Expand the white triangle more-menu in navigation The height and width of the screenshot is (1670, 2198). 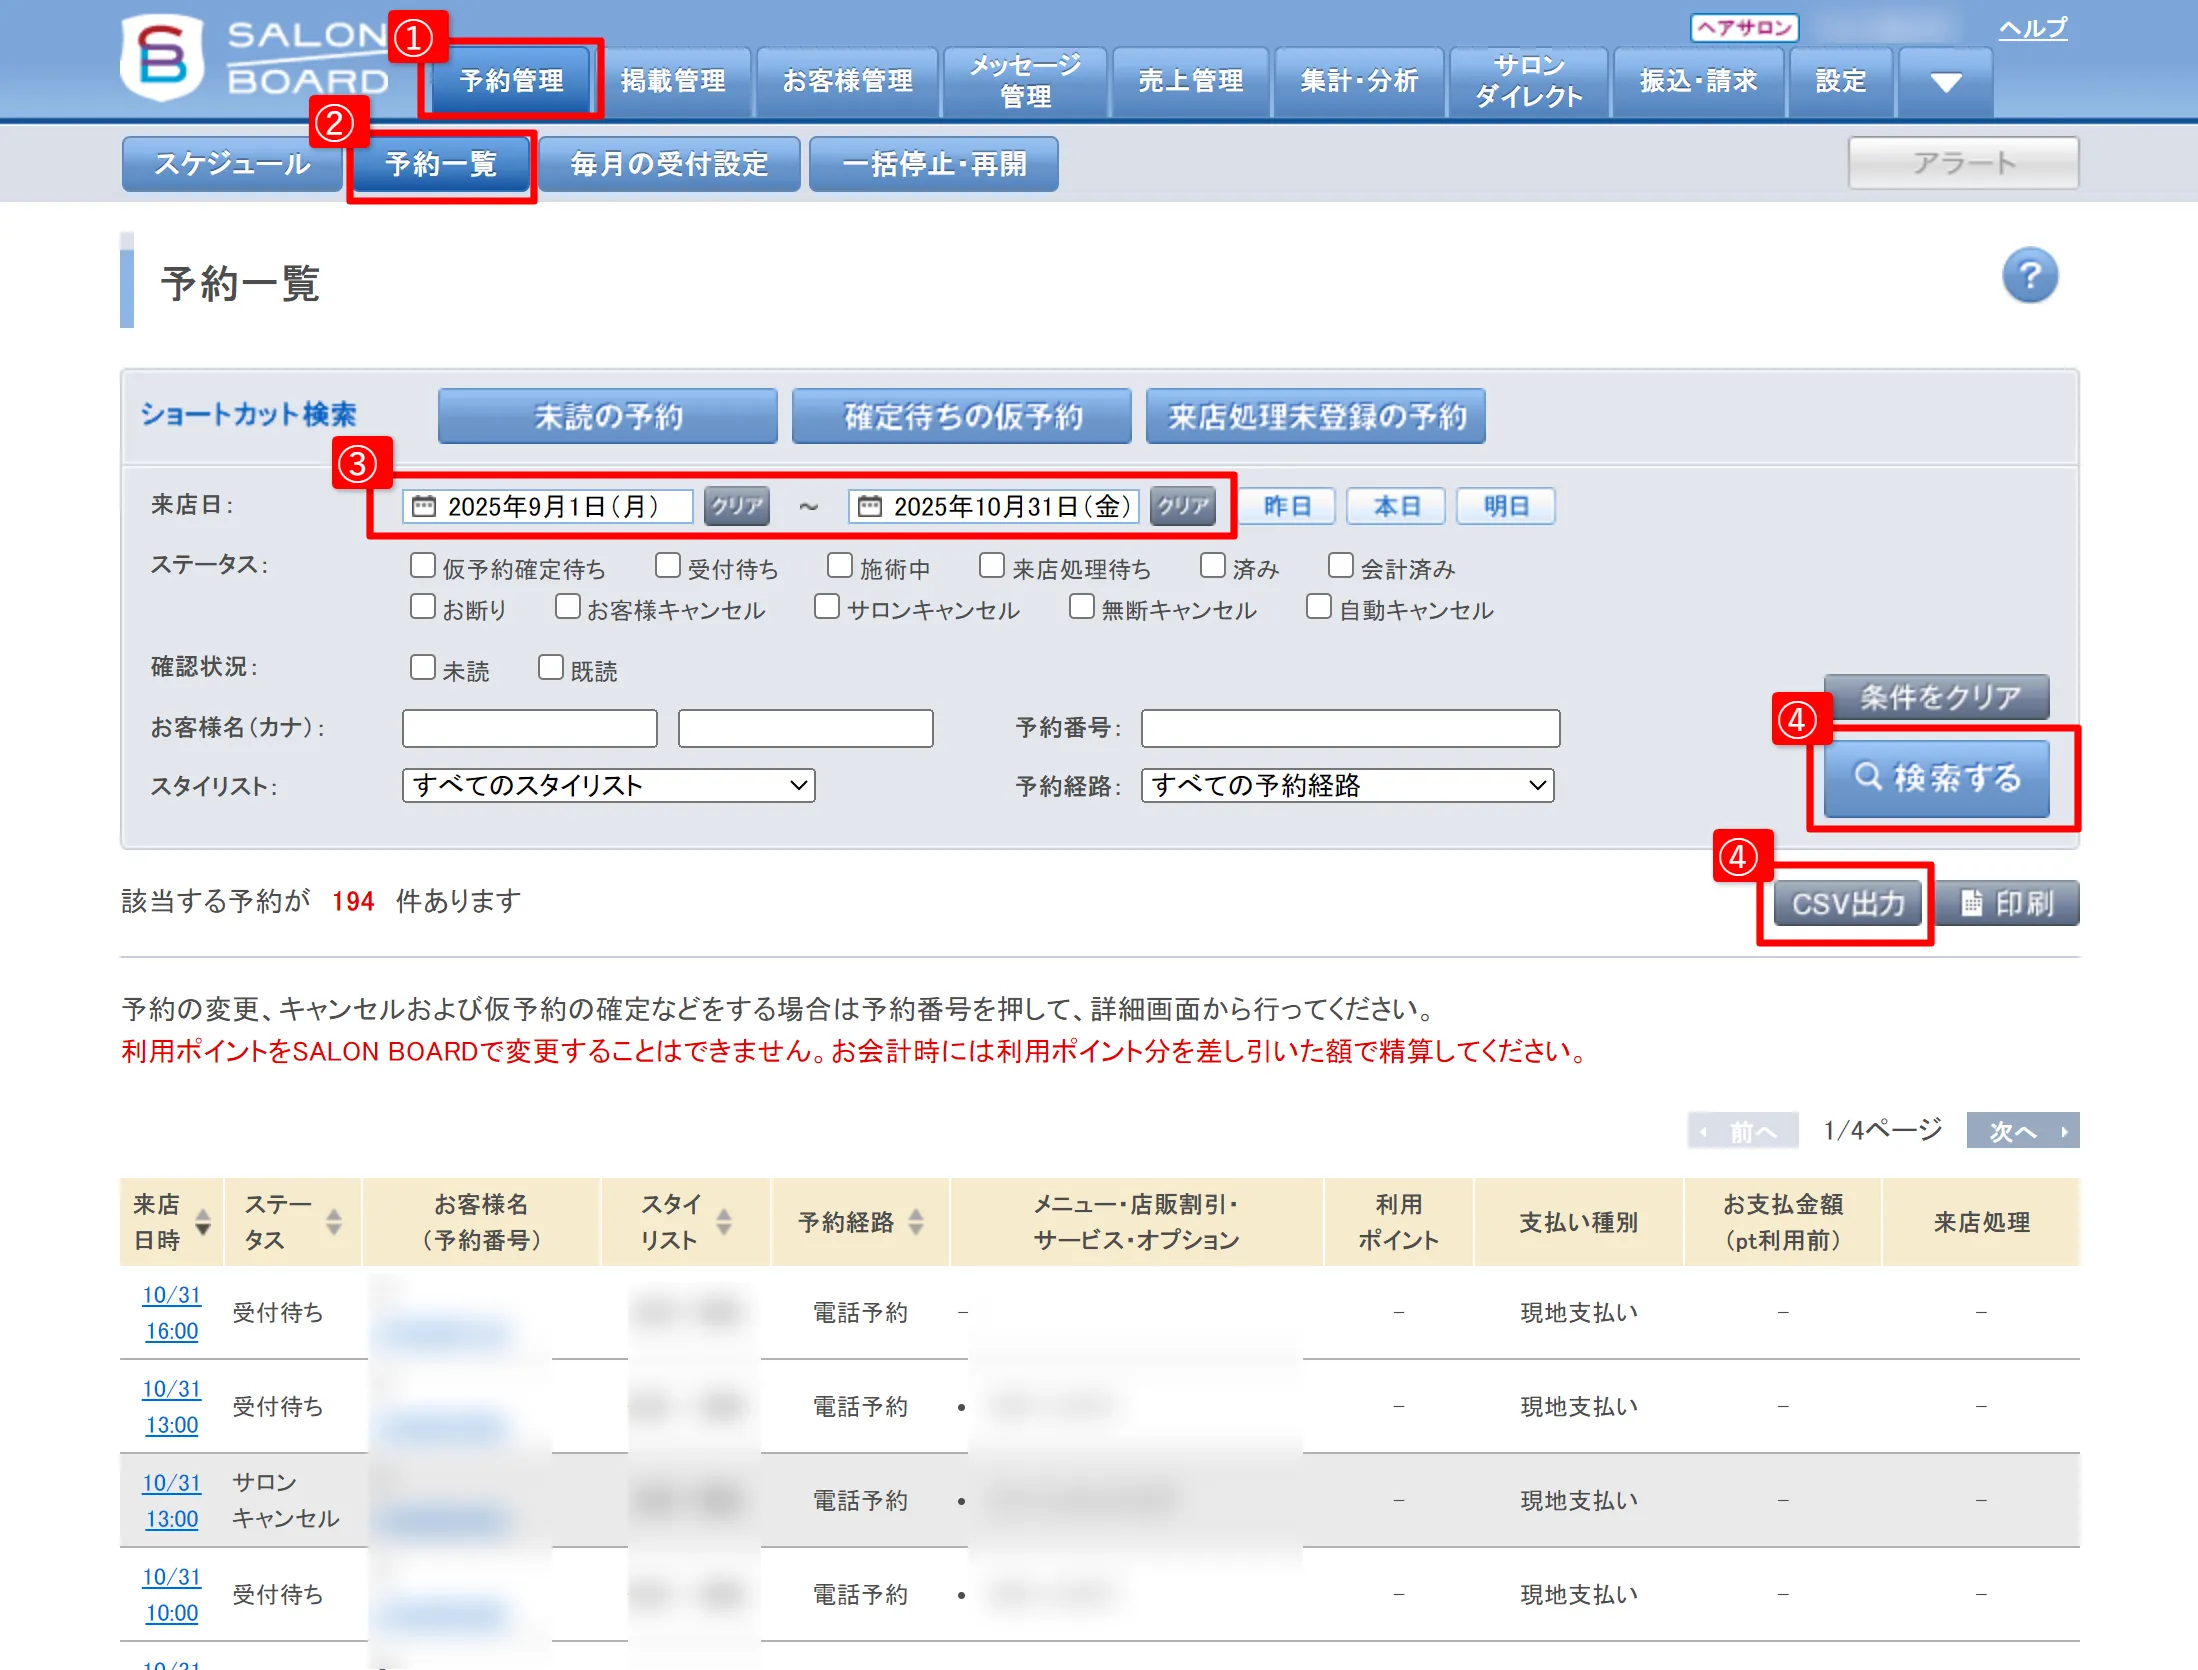[x=1945, y=82]
